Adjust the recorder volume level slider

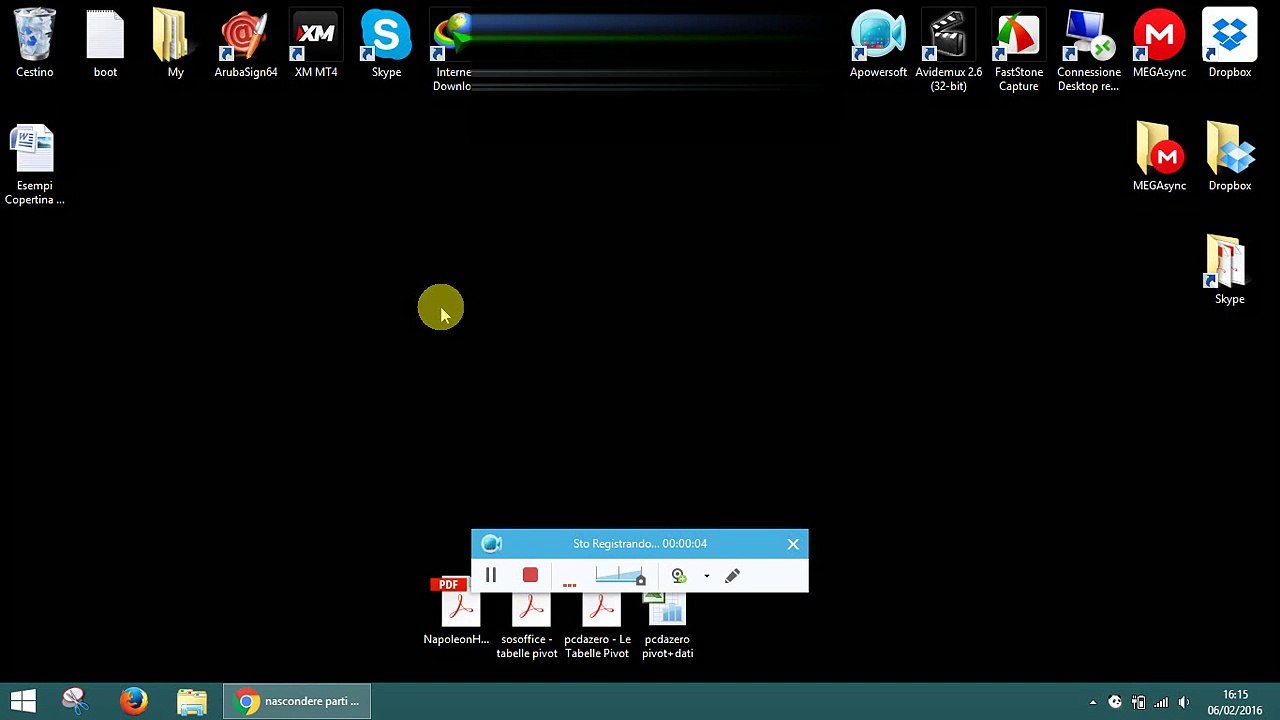tap(620, 575)
